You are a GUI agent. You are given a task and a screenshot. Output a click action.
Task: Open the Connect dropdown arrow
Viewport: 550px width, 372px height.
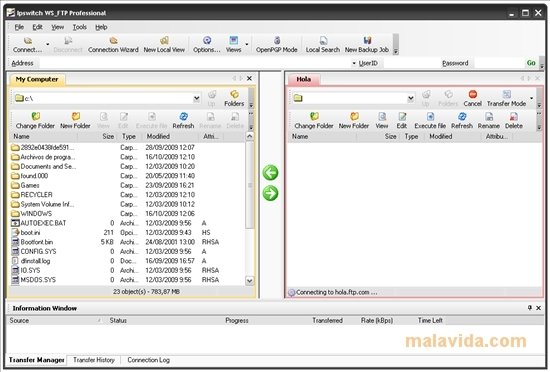tap(48, 45)
